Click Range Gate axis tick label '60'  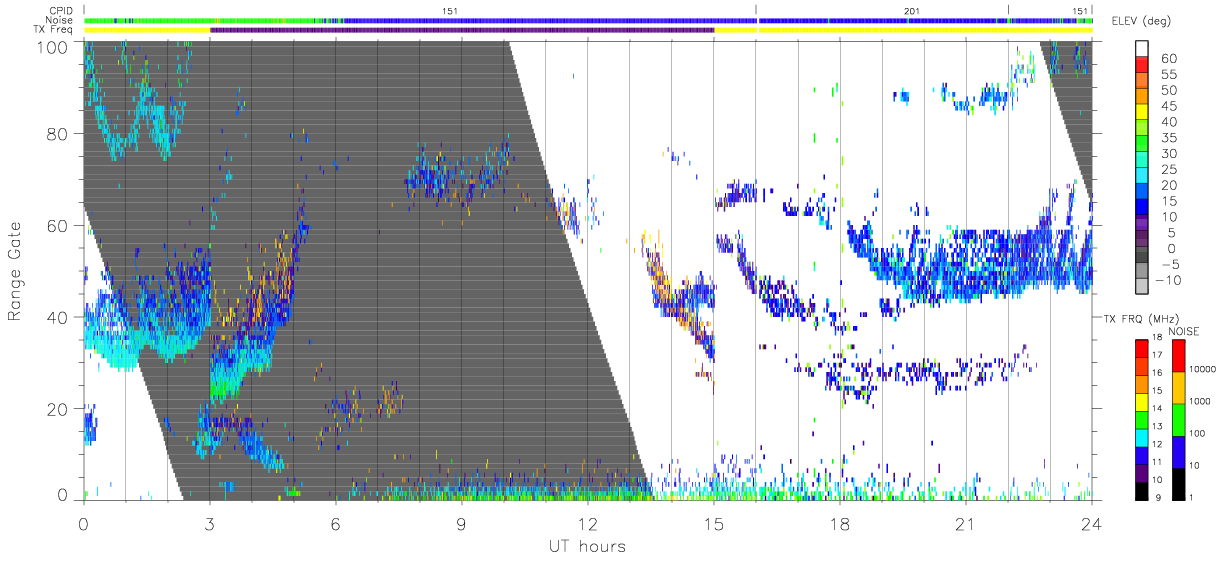58,225
